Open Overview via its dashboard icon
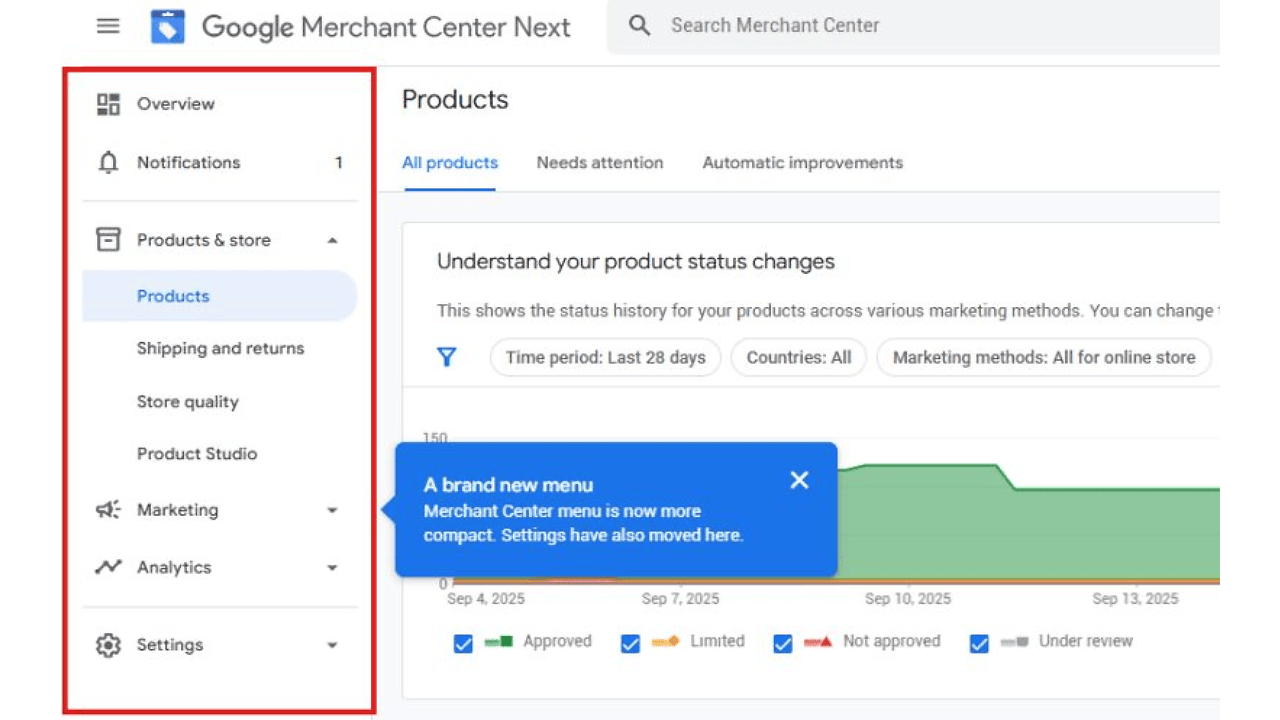 [x=108, y=104]
